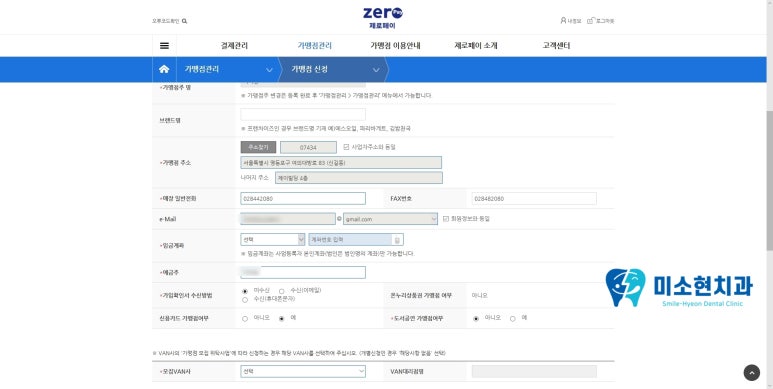The width and height of the screenshot is (773, 389).
Task: Click the 계좌번호 입력 field
Action: [356, 240]
